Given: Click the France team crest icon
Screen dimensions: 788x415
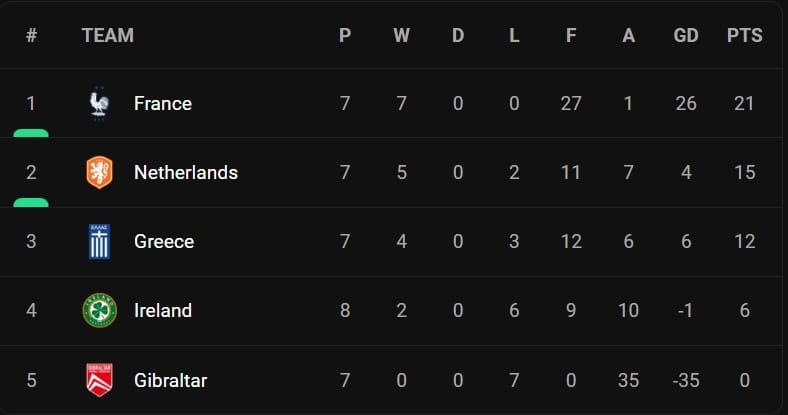Looking at the screenshot, I should tap(99, 103).
